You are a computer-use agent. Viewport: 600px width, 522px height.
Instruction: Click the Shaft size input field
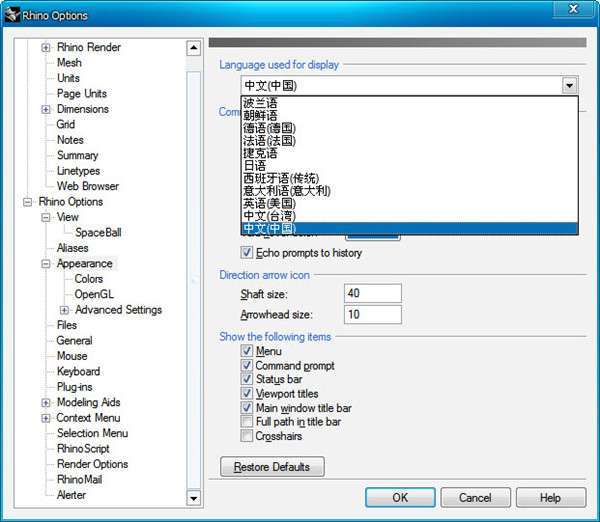373,294
